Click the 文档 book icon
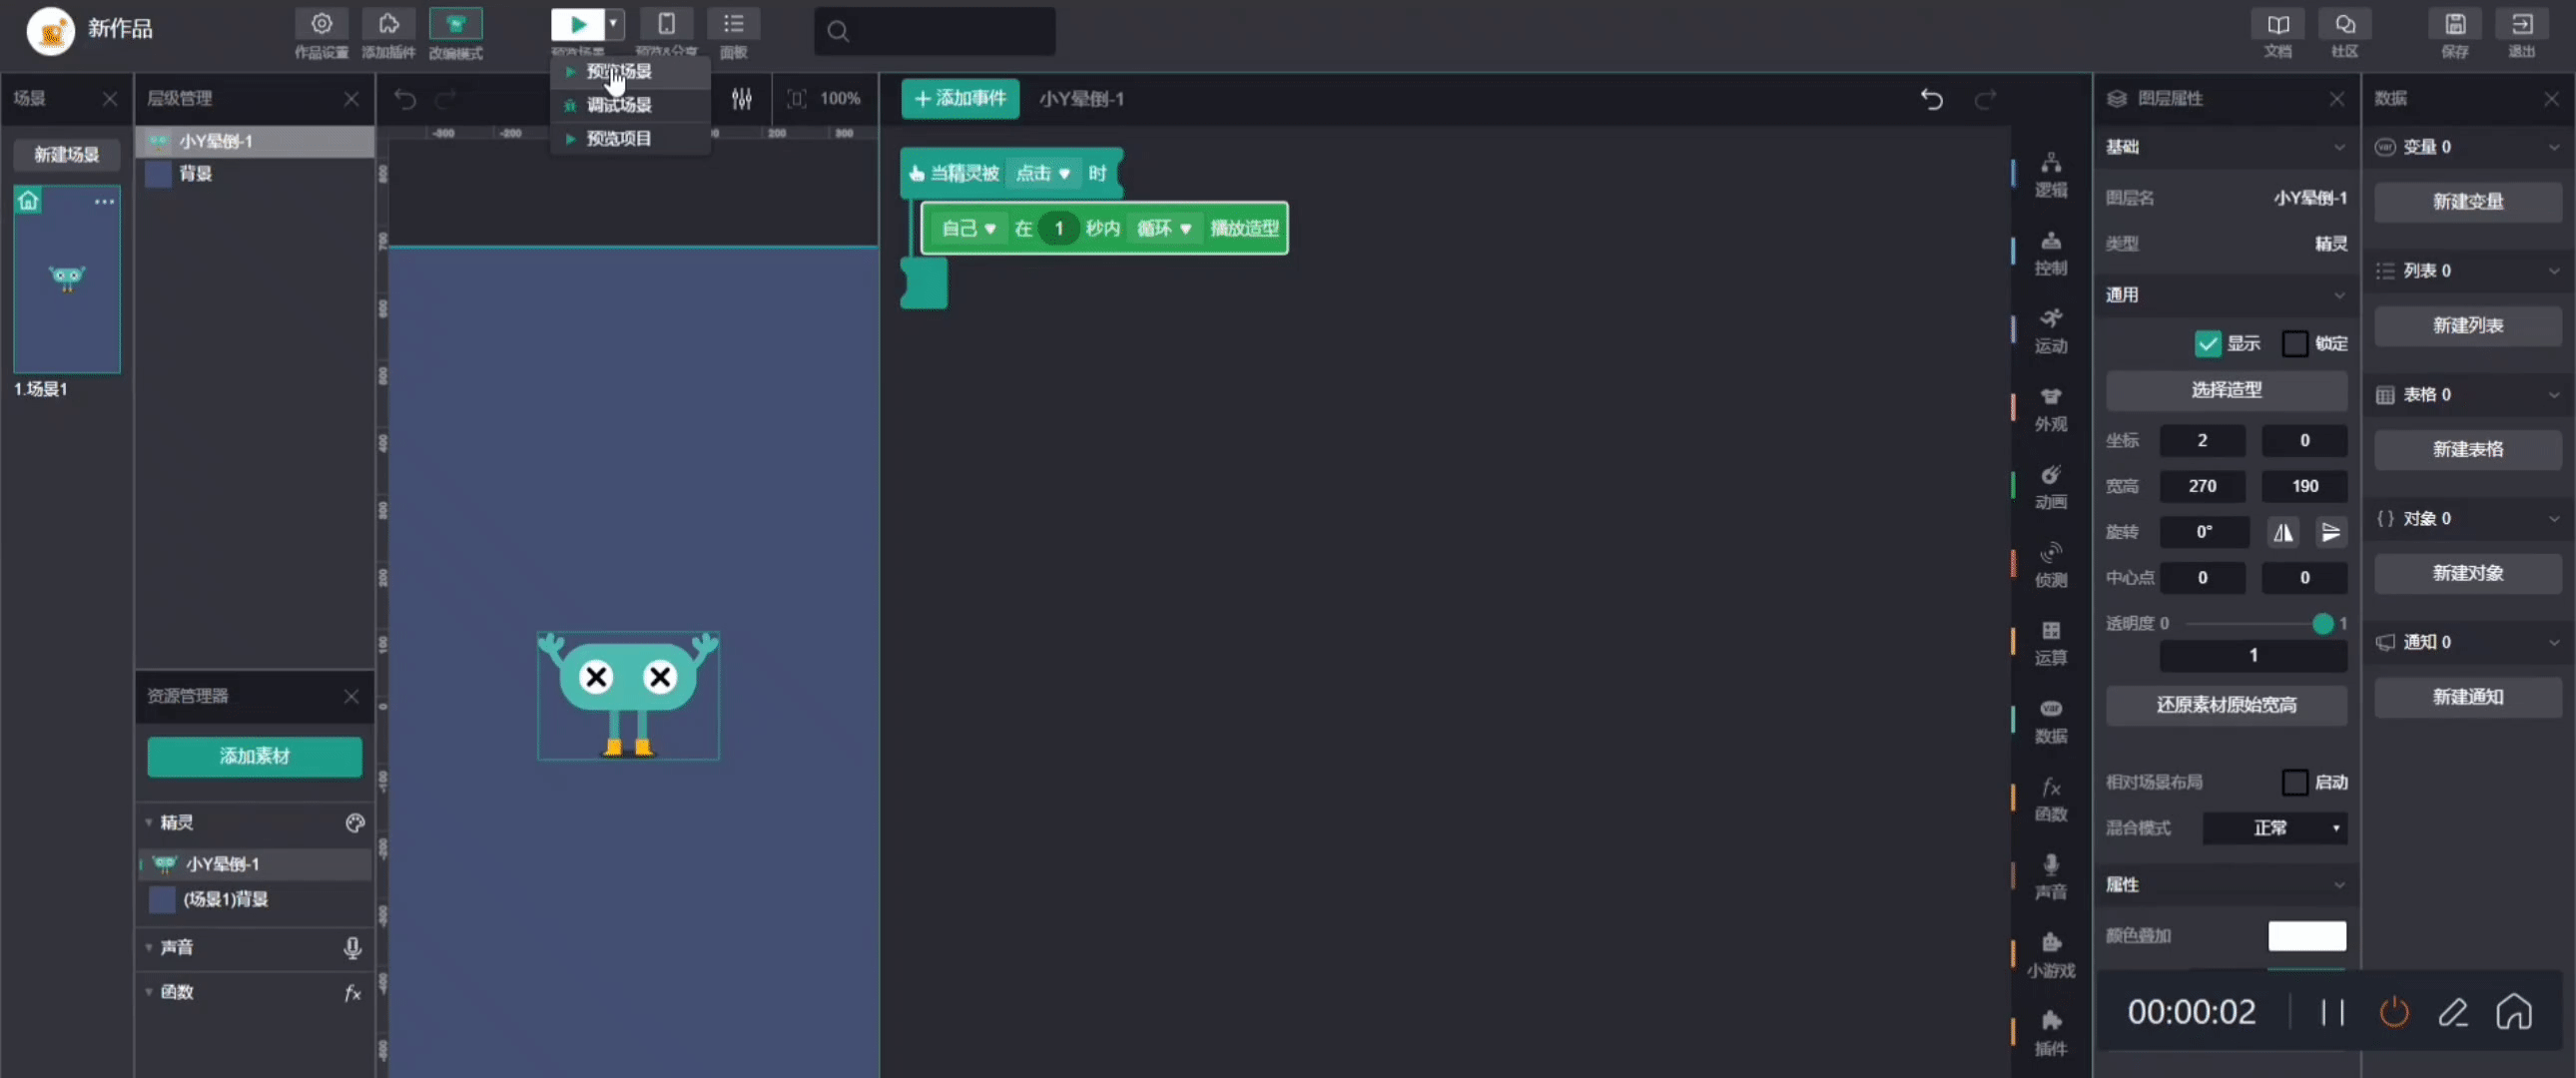Screen dimensions: 2576x1078 (x=2277, y=25)
